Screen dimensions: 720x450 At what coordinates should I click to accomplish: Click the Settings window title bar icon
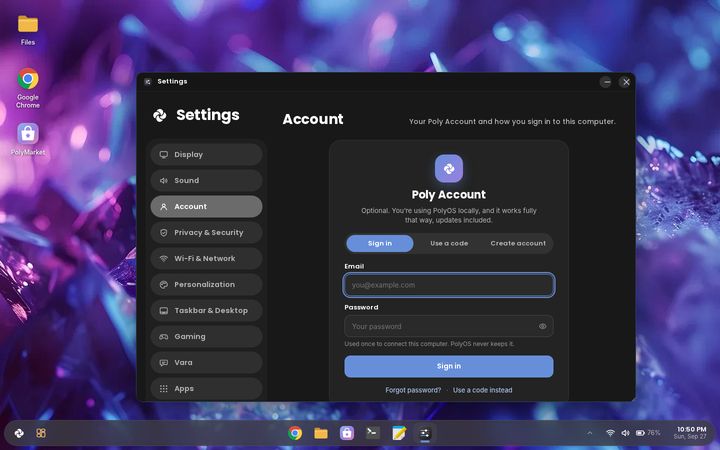coord(147,82)
